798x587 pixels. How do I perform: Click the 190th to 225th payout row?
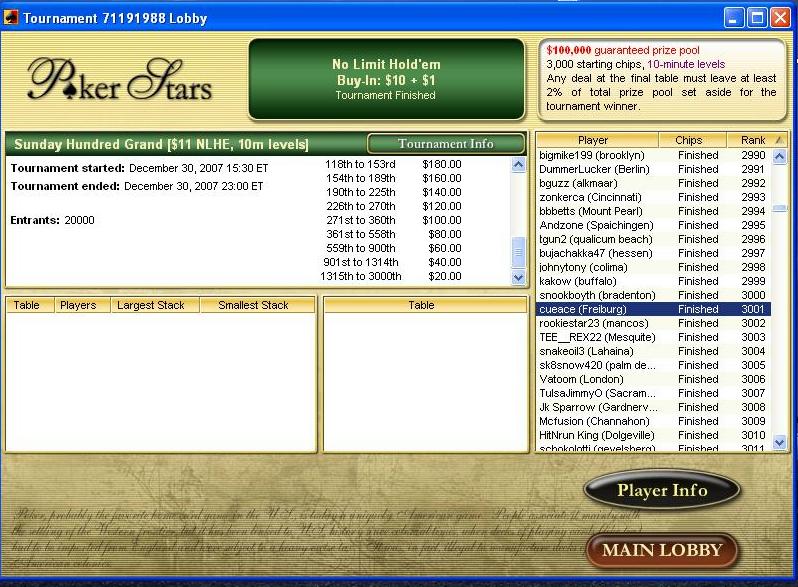coord(393,192)
